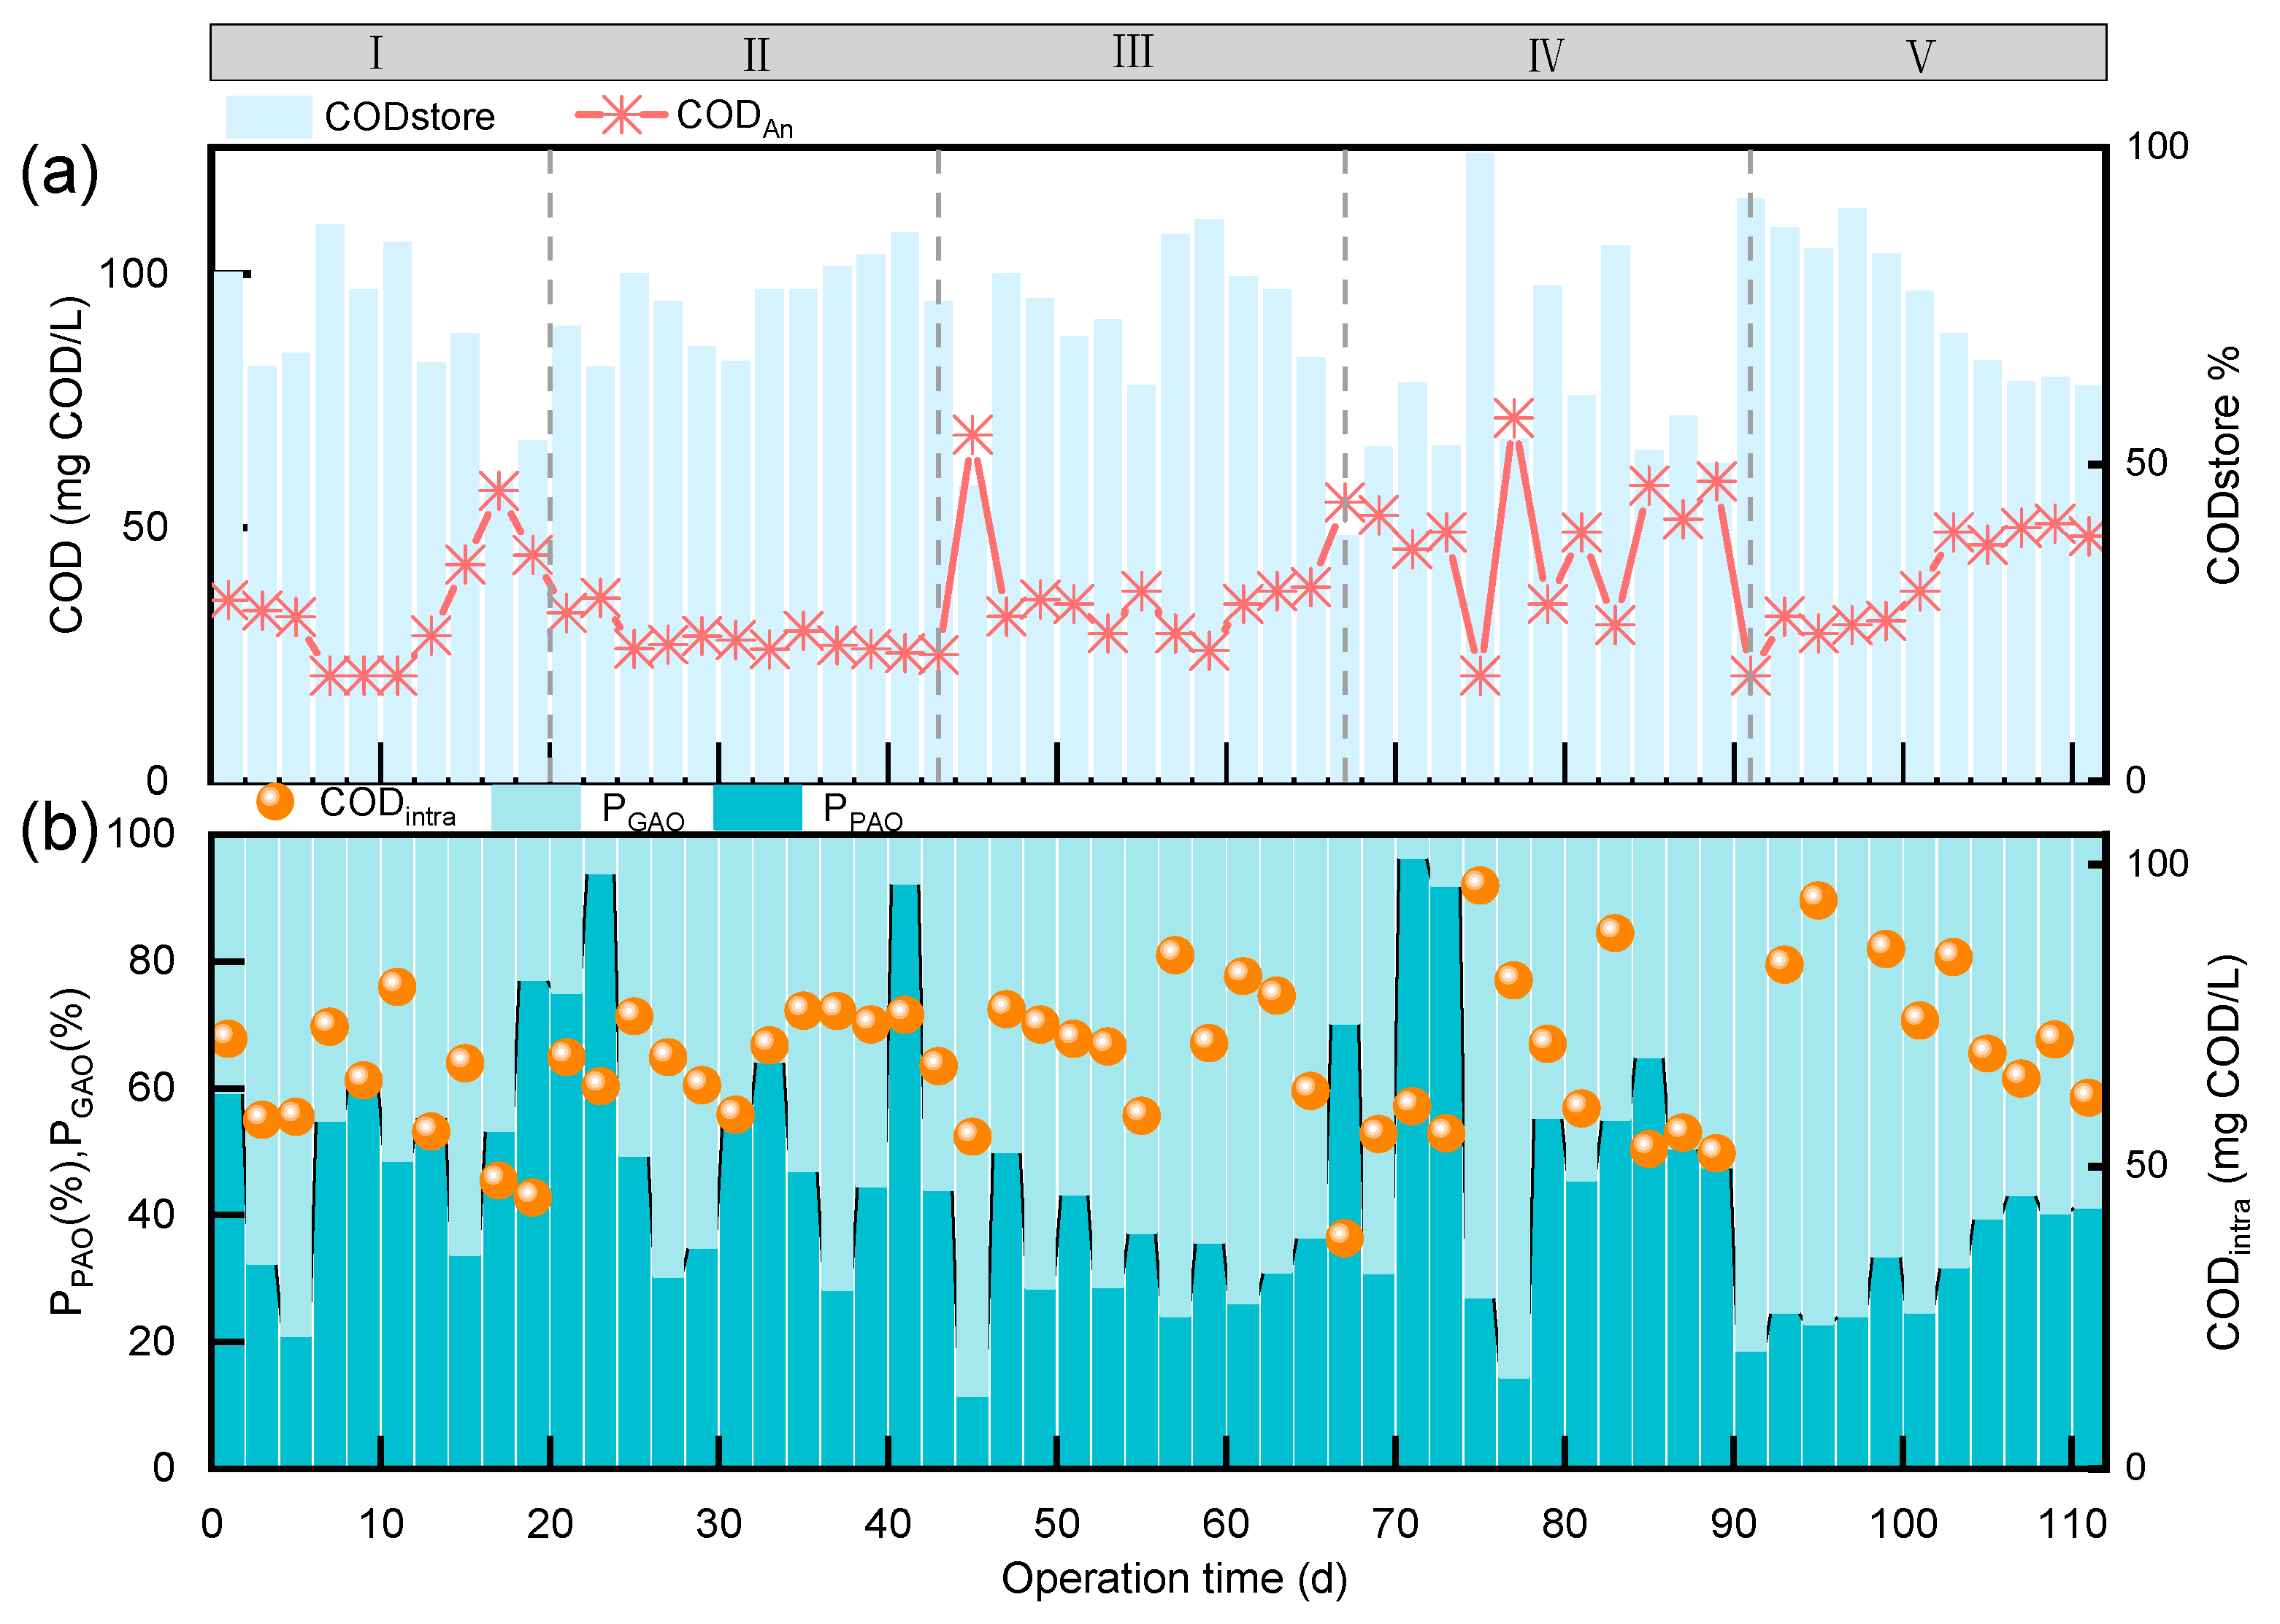Click the red asterisk peak near day 45
This screenshot has width=2280, height=1624.
pyautogui.click(x=973, y=435)
